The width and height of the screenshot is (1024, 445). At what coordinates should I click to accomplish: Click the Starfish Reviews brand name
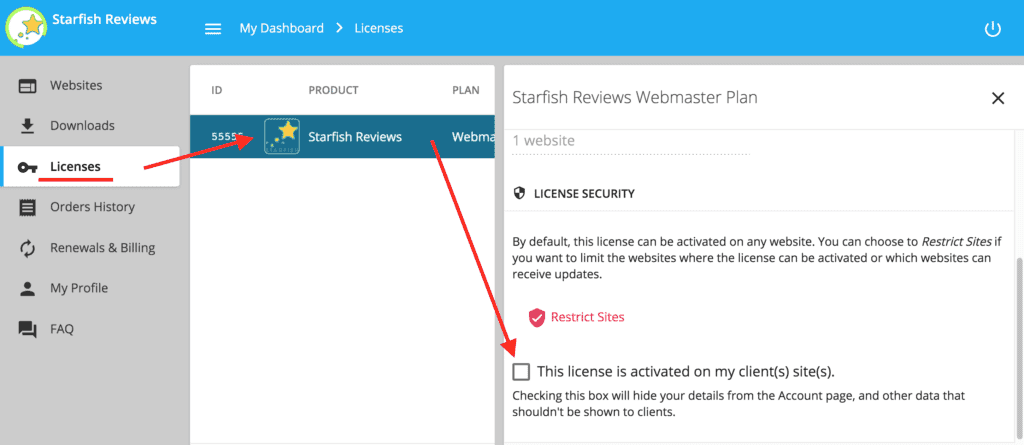pyautogui.click(x=104, y=20)
